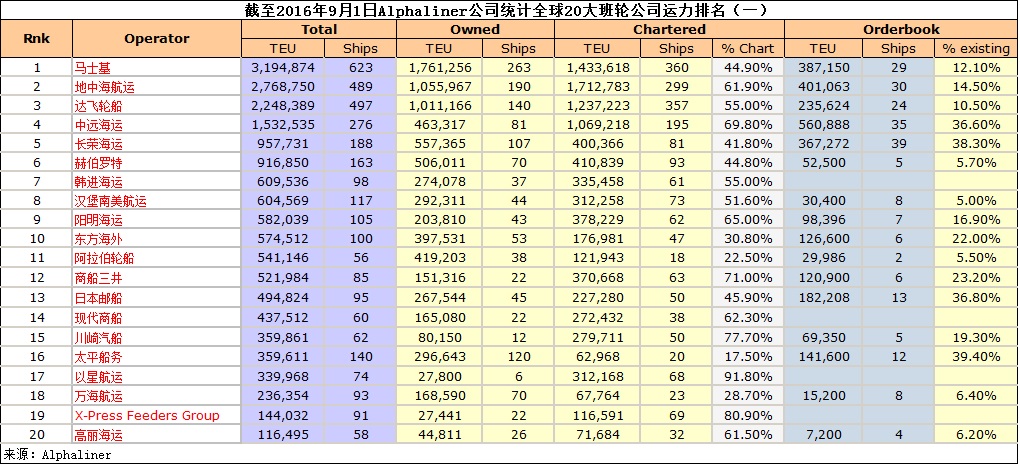
Task: Open the 高丽海运 link in the last row
Action: click(98, 434)
